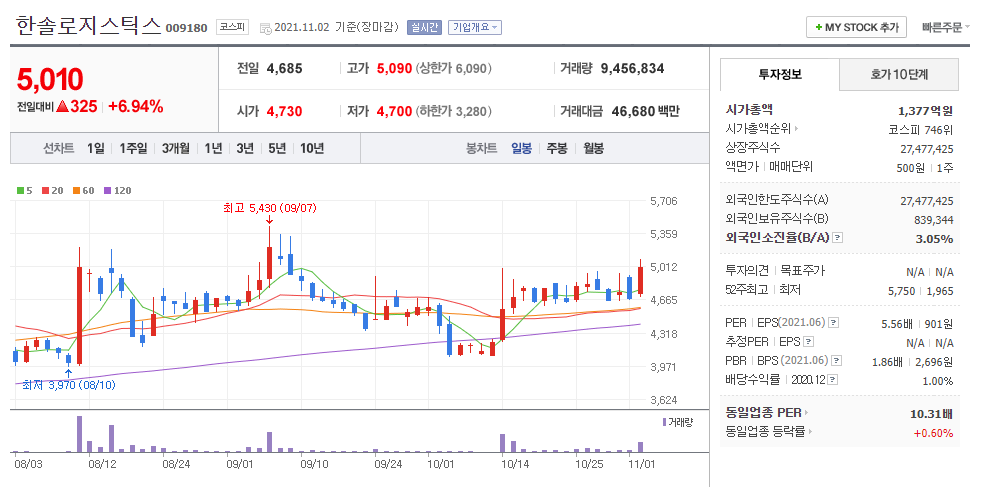This screenshot has height=487, width=984.
Task: Click the stock name 한솔로지스틱스
Action: pyautogui.click(x=88, y=25)
